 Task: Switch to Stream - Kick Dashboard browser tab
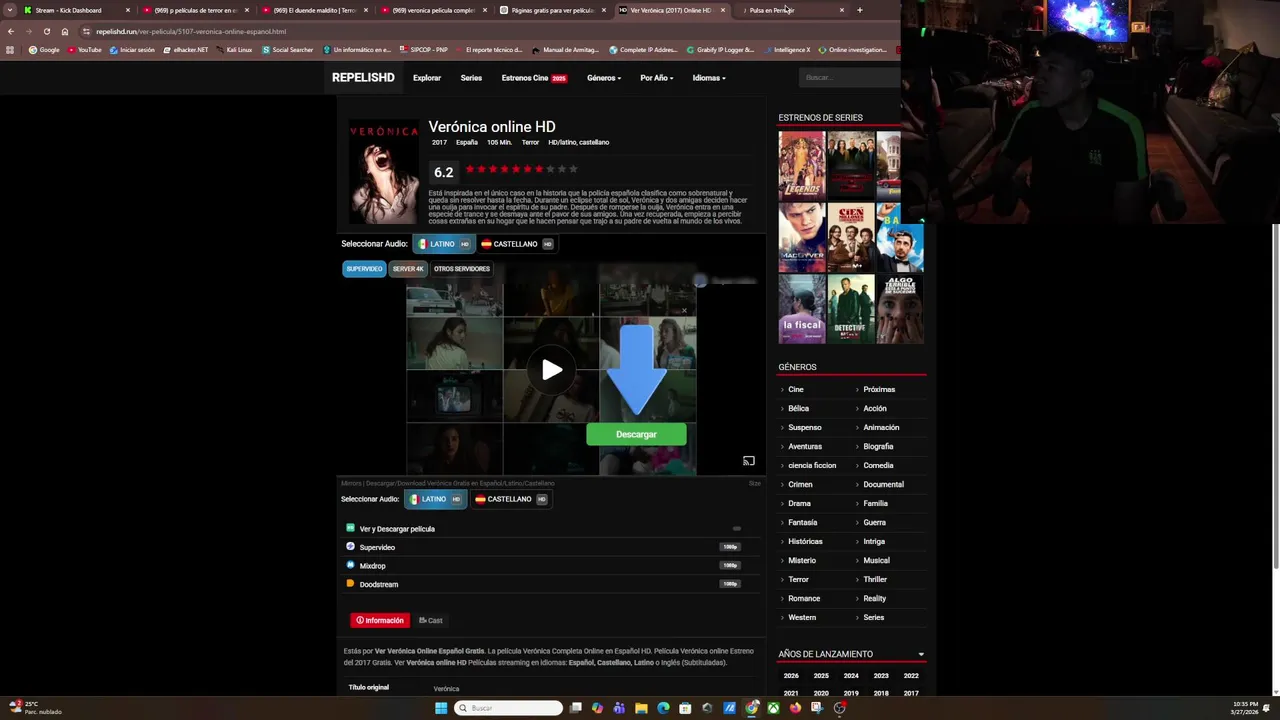click(76, 10)
